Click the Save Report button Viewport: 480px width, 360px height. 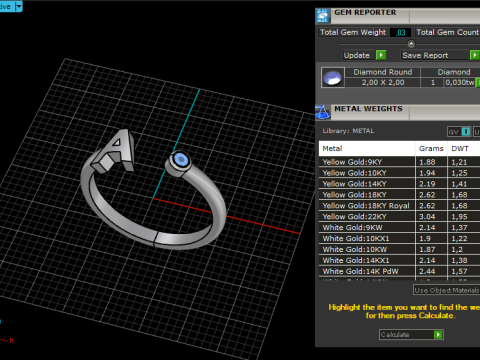(x=434, y=55)
